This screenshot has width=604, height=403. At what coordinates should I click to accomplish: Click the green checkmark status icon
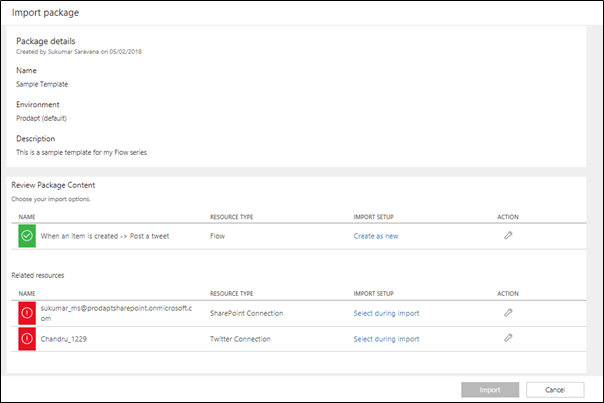(x=26, y=236)
